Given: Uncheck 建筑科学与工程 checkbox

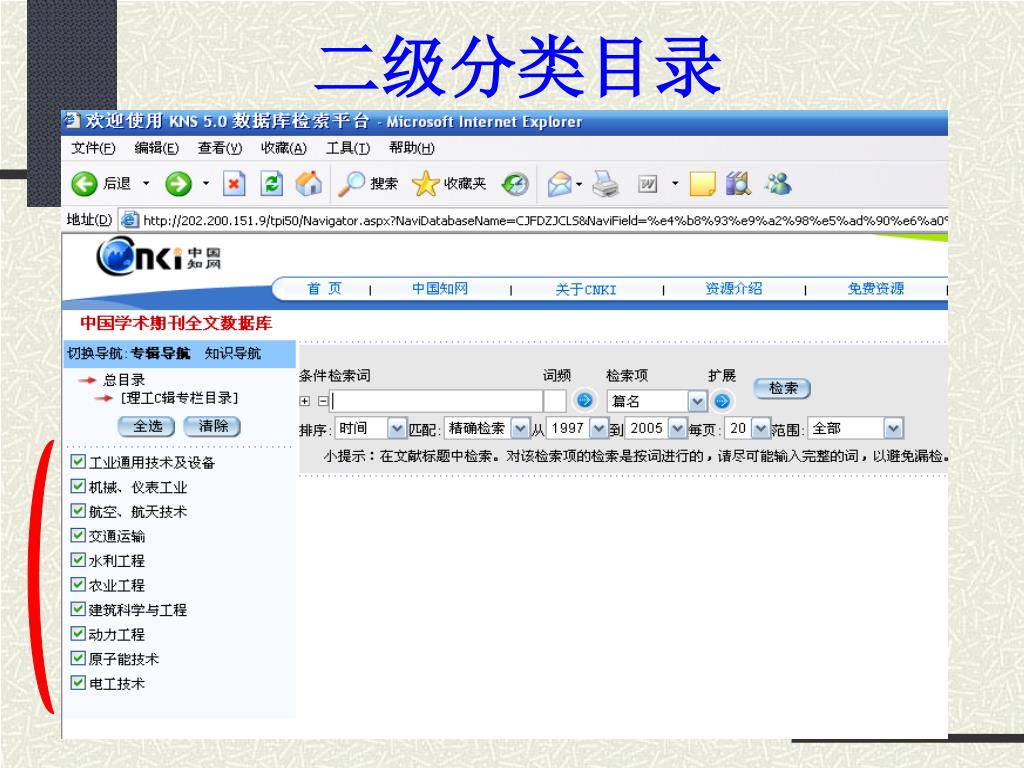Looking at the screenshot, I should pos(78,609).
